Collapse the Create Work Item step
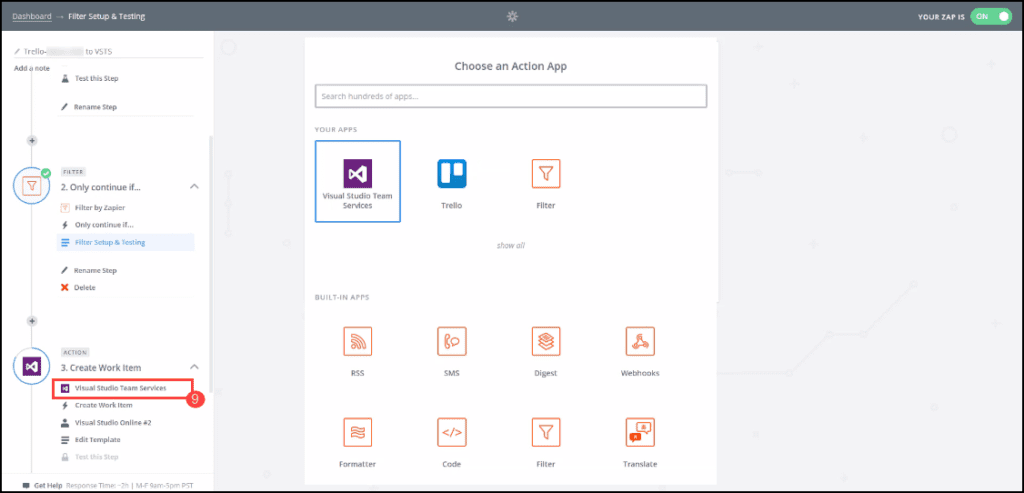This screenshot has width=1024, height=493. (x=194, y=367)
